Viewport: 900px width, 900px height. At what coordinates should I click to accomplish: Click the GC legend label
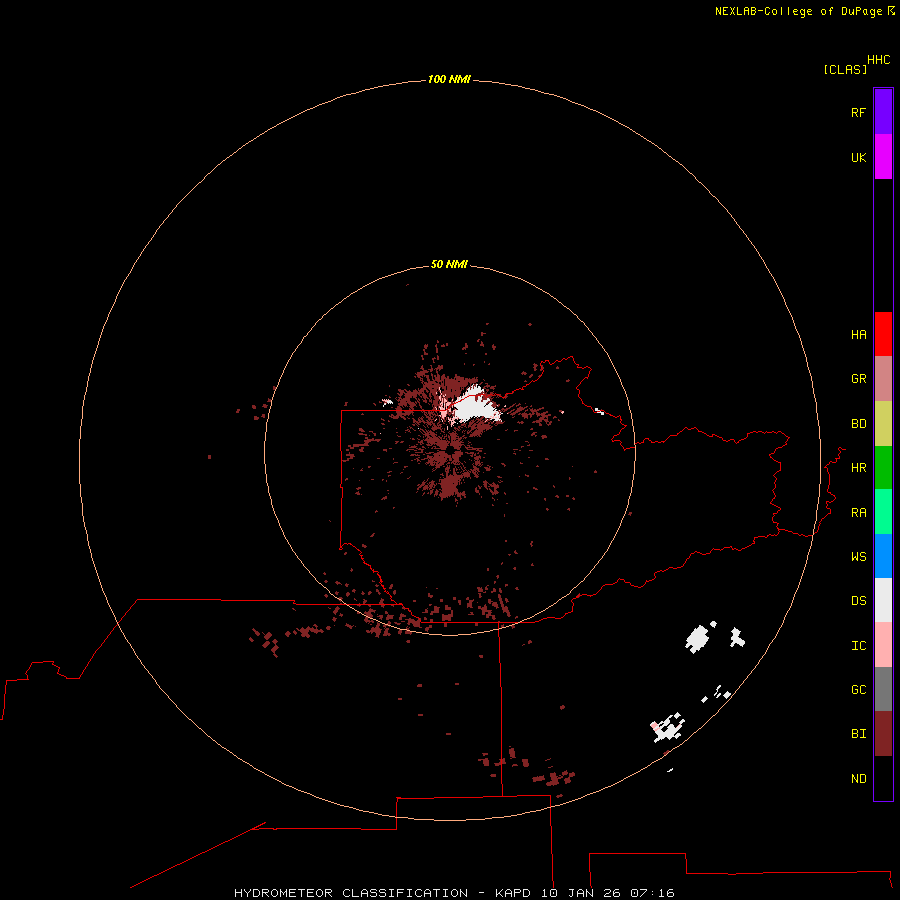tap(859, 689)
